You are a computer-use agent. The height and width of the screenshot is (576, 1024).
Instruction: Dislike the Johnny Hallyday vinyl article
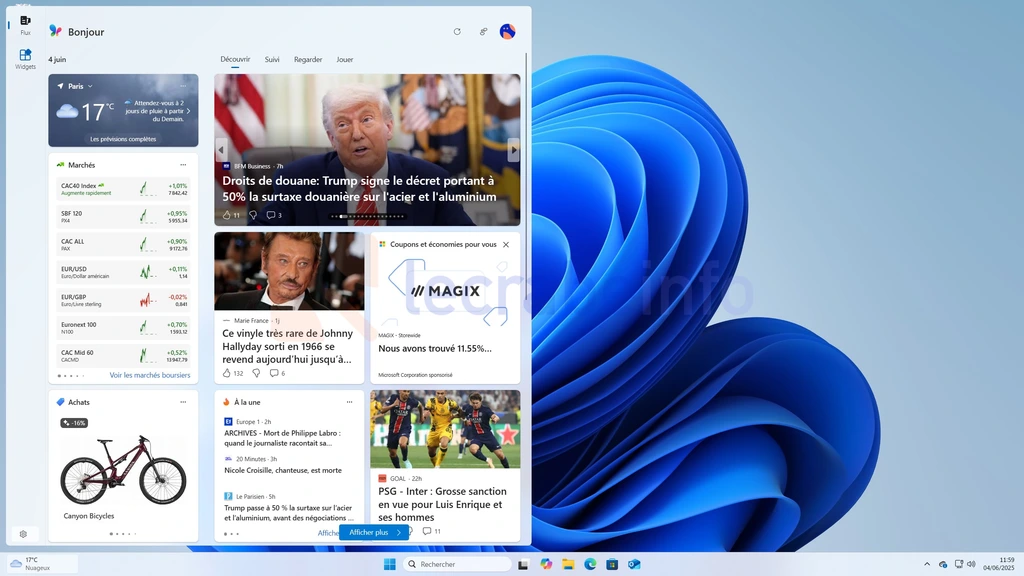256,373
